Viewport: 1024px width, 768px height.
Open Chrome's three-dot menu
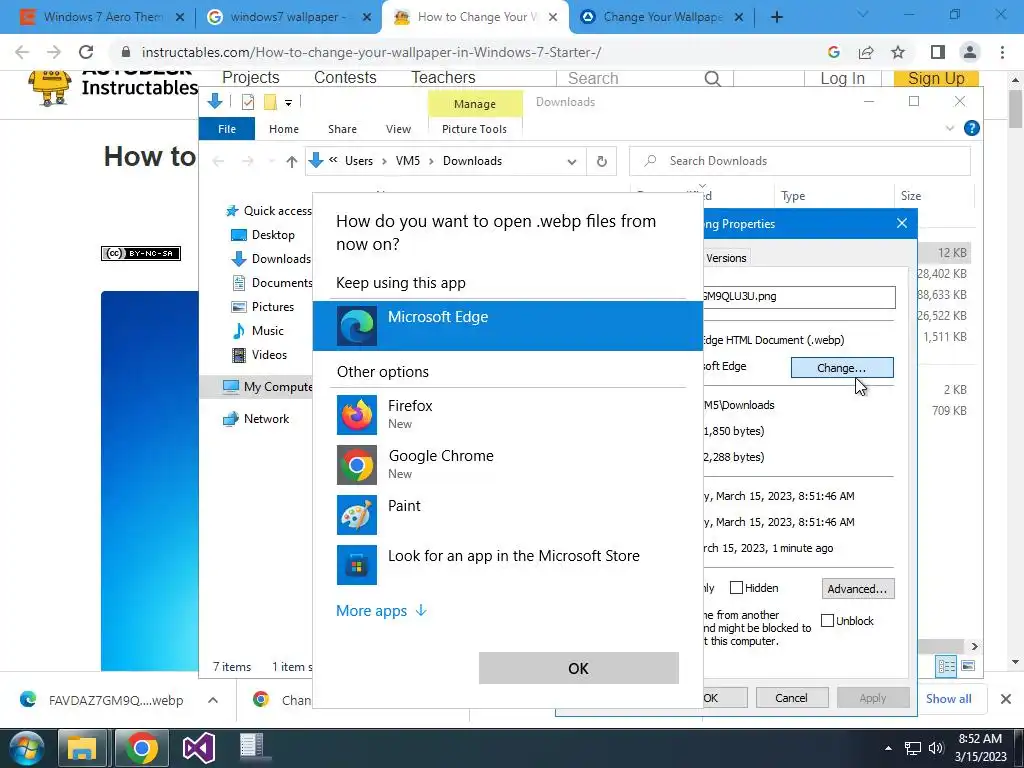(x=1002, y=52)
